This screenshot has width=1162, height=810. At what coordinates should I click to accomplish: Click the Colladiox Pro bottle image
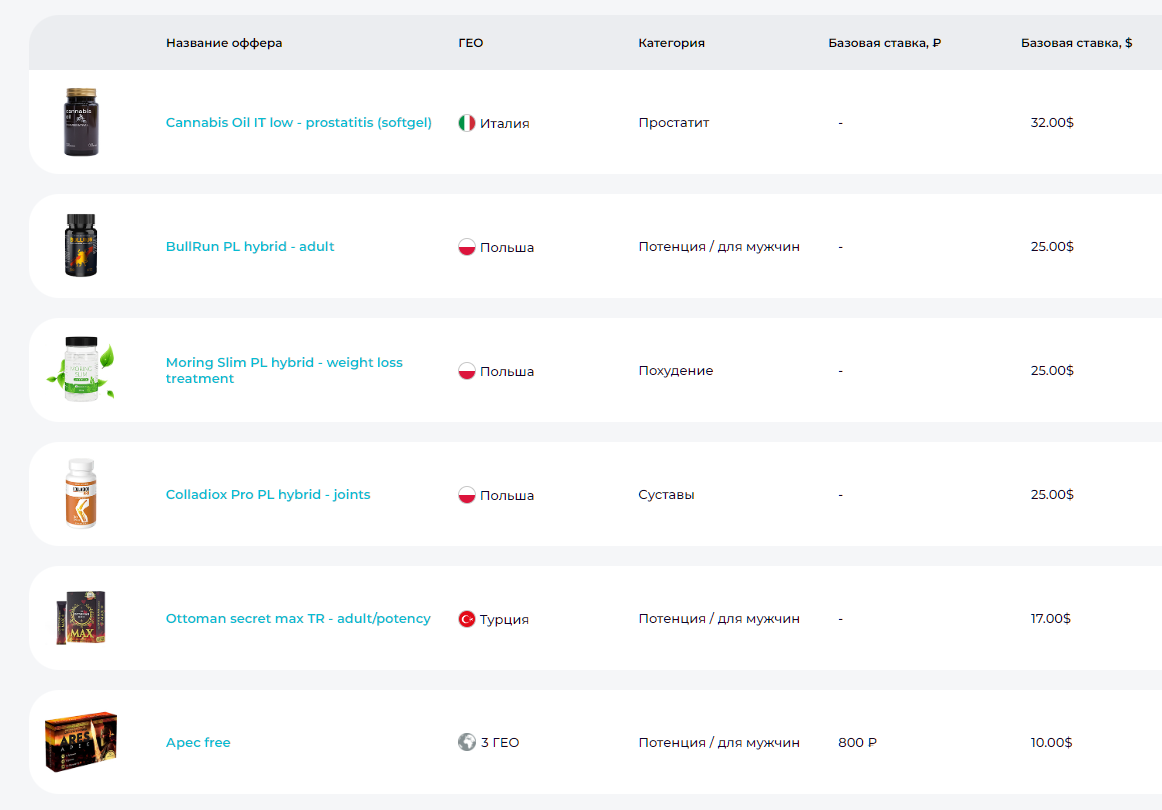click(x=81, y=494)
